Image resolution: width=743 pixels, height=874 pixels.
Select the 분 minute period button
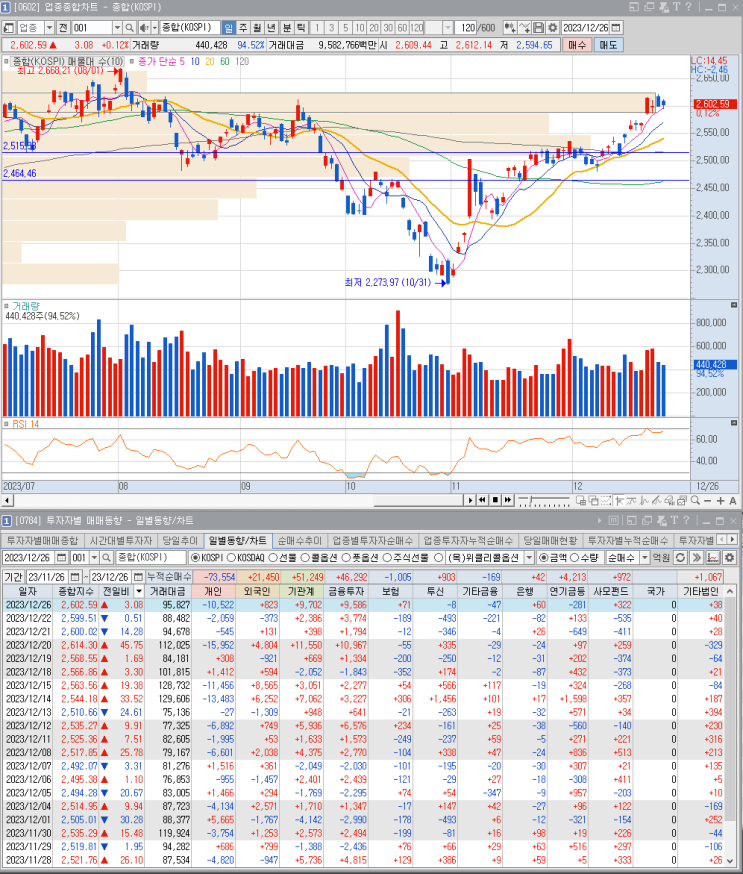pyautogui.click(x=286, y=27)
